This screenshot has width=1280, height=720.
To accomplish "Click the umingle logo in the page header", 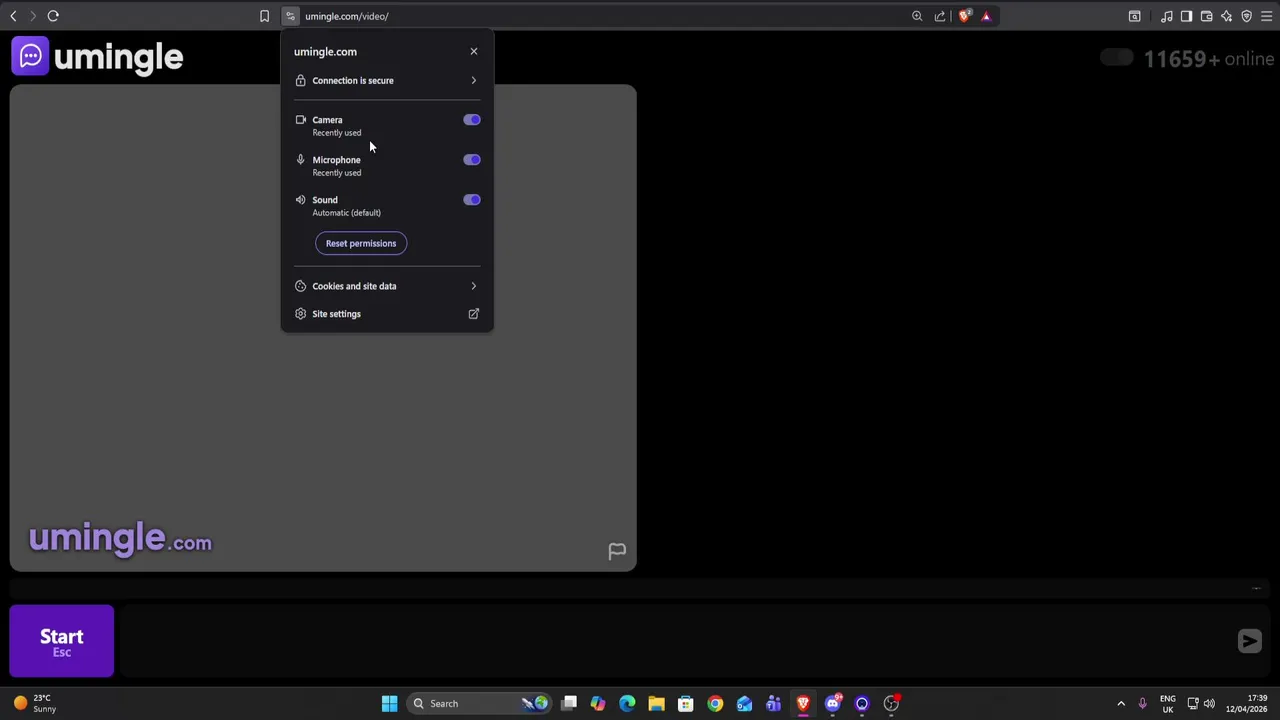I will 98,57.
